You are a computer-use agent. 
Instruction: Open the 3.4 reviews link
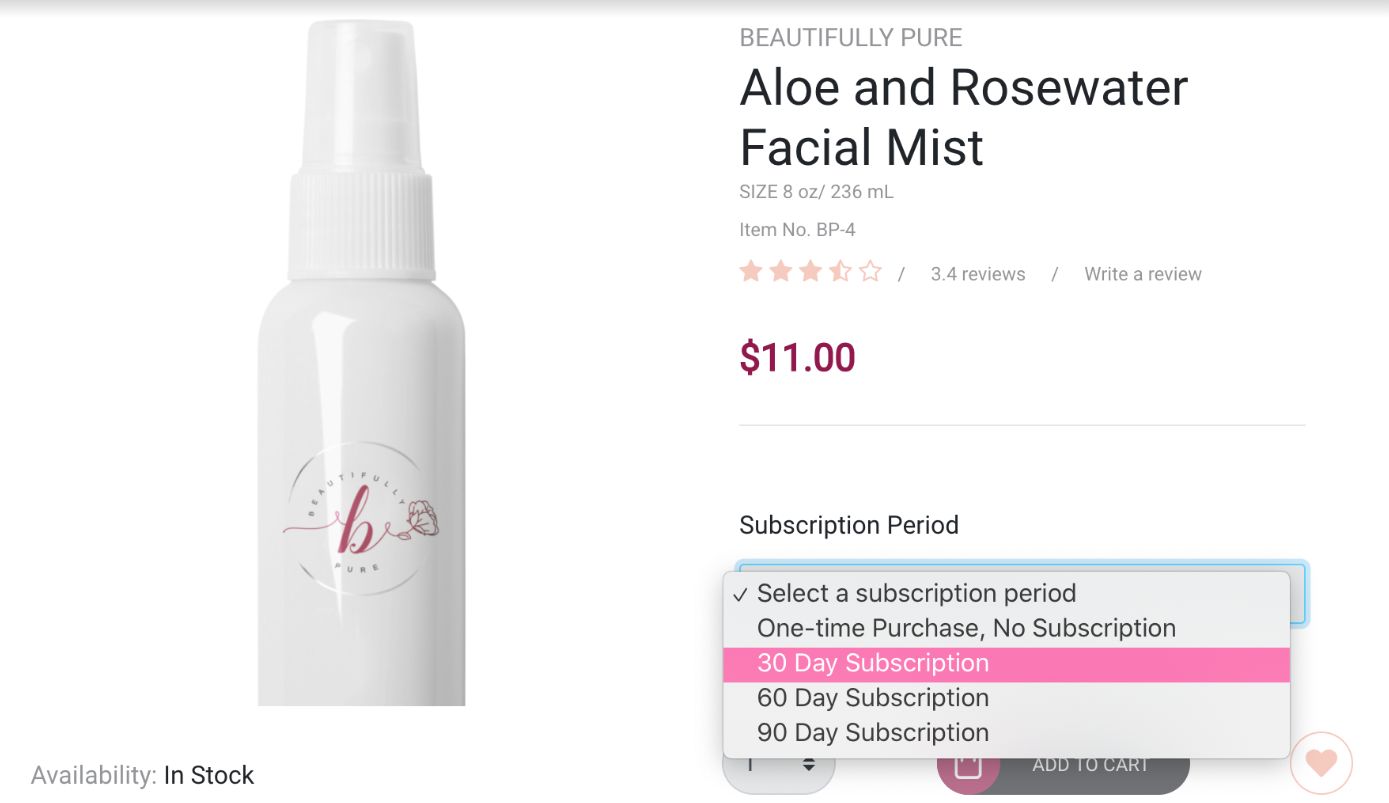(977, 274)
